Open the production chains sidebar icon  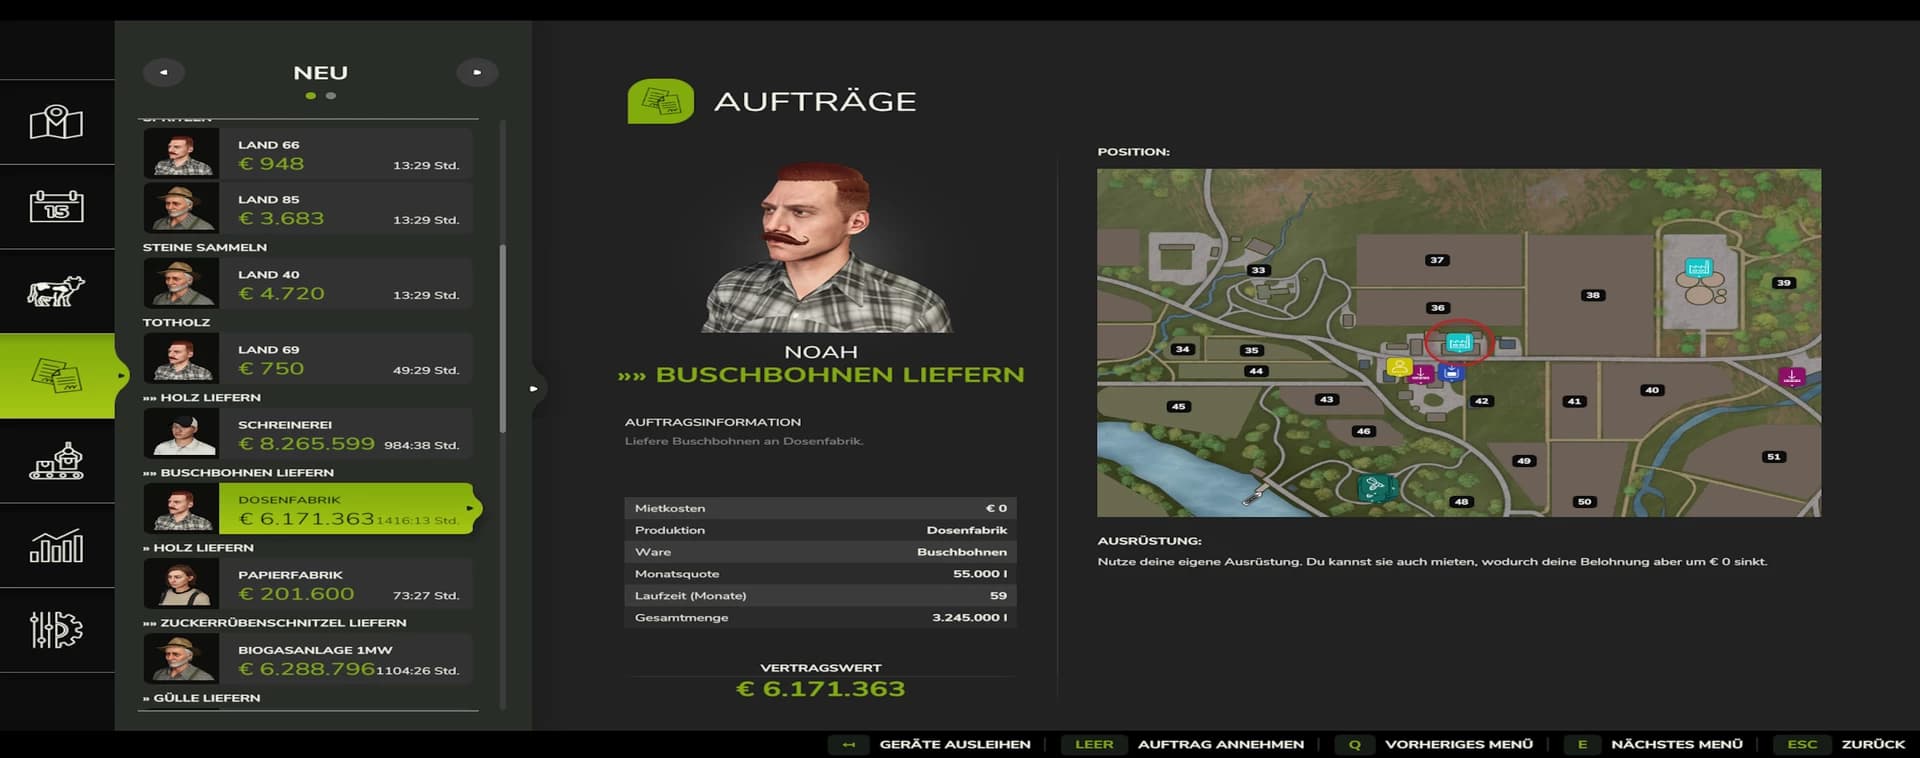[57, 461]
